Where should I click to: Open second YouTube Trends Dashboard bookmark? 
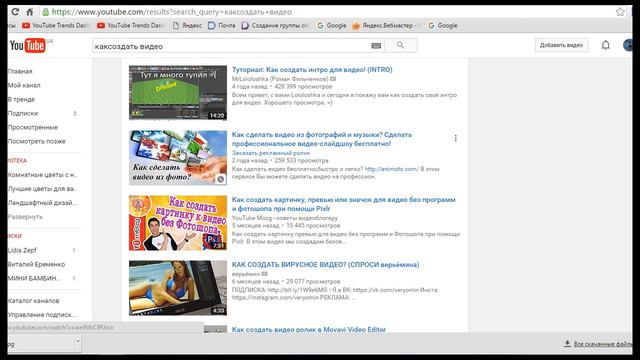point(131,25)
